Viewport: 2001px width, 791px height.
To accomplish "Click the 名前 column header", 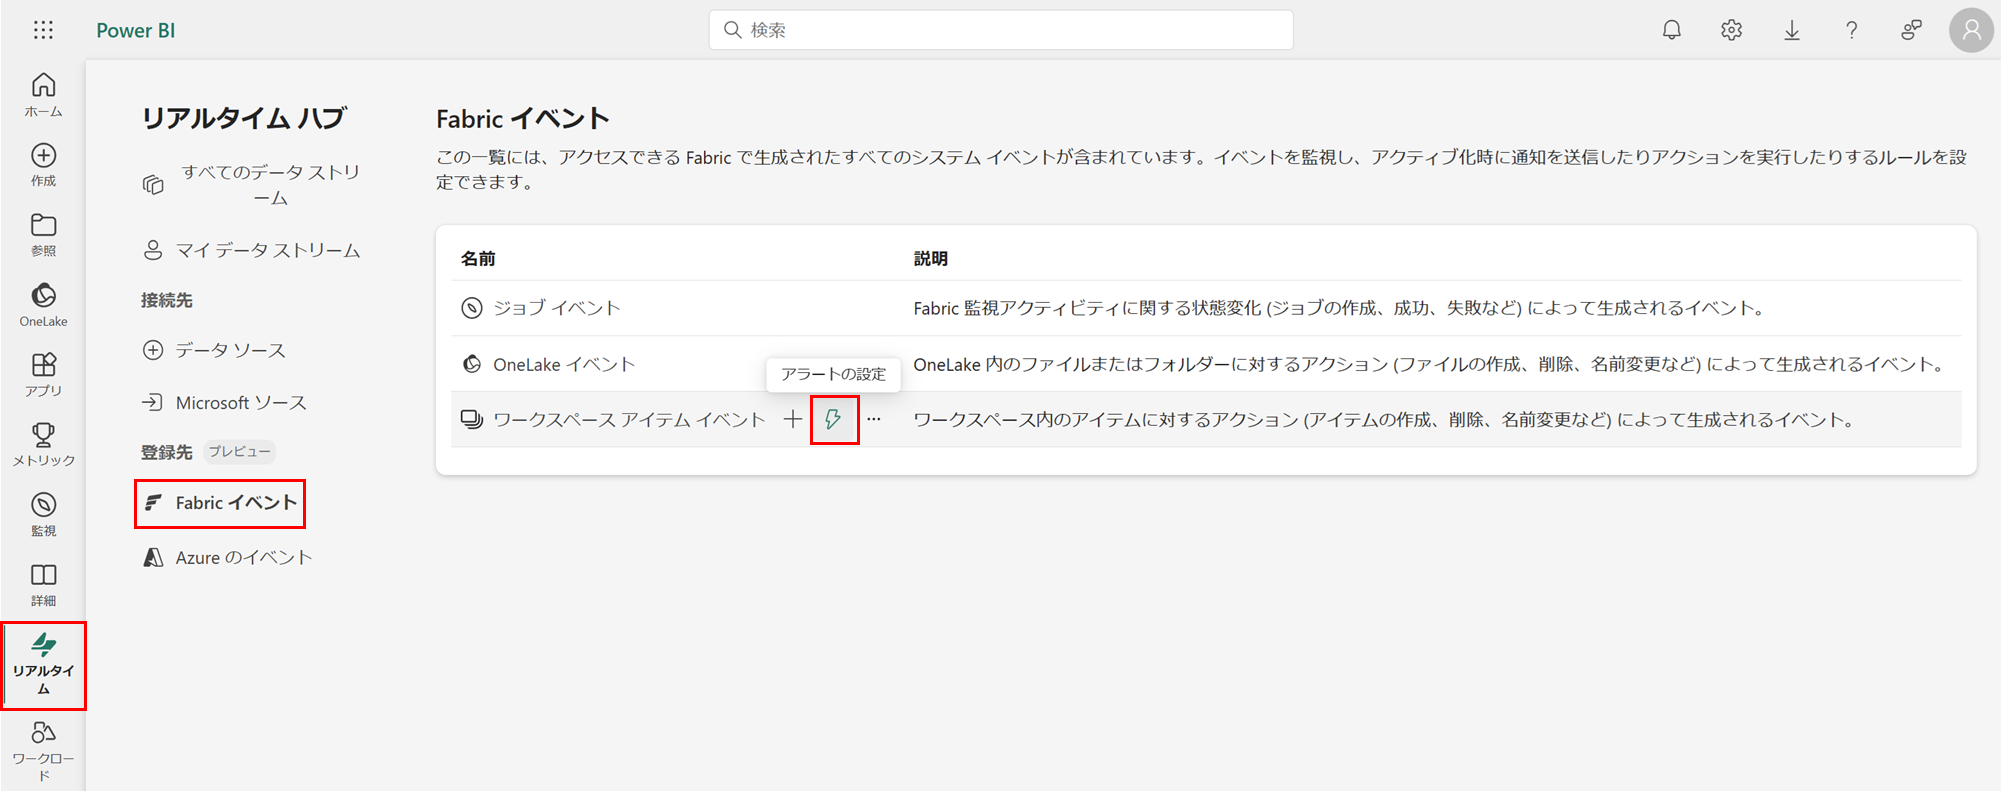I will (x=478, y=258).
